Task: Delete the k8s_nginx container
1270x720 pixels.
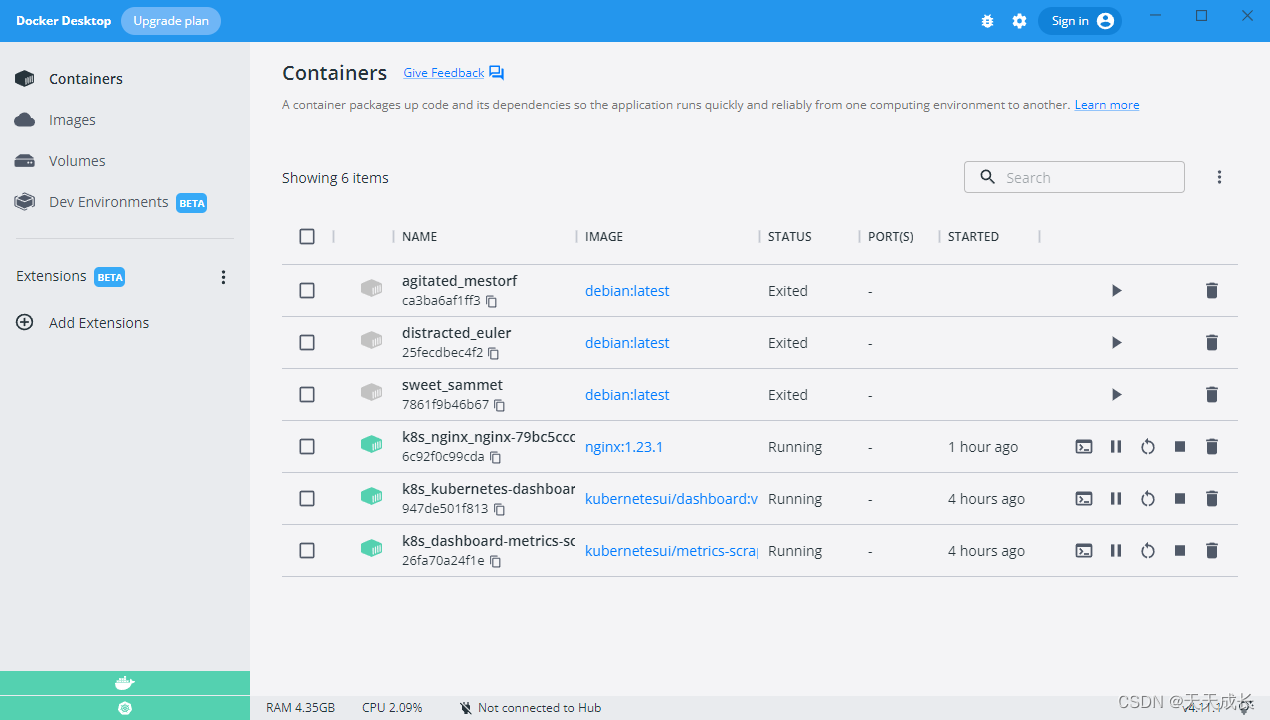Action: pos(1212,447)
